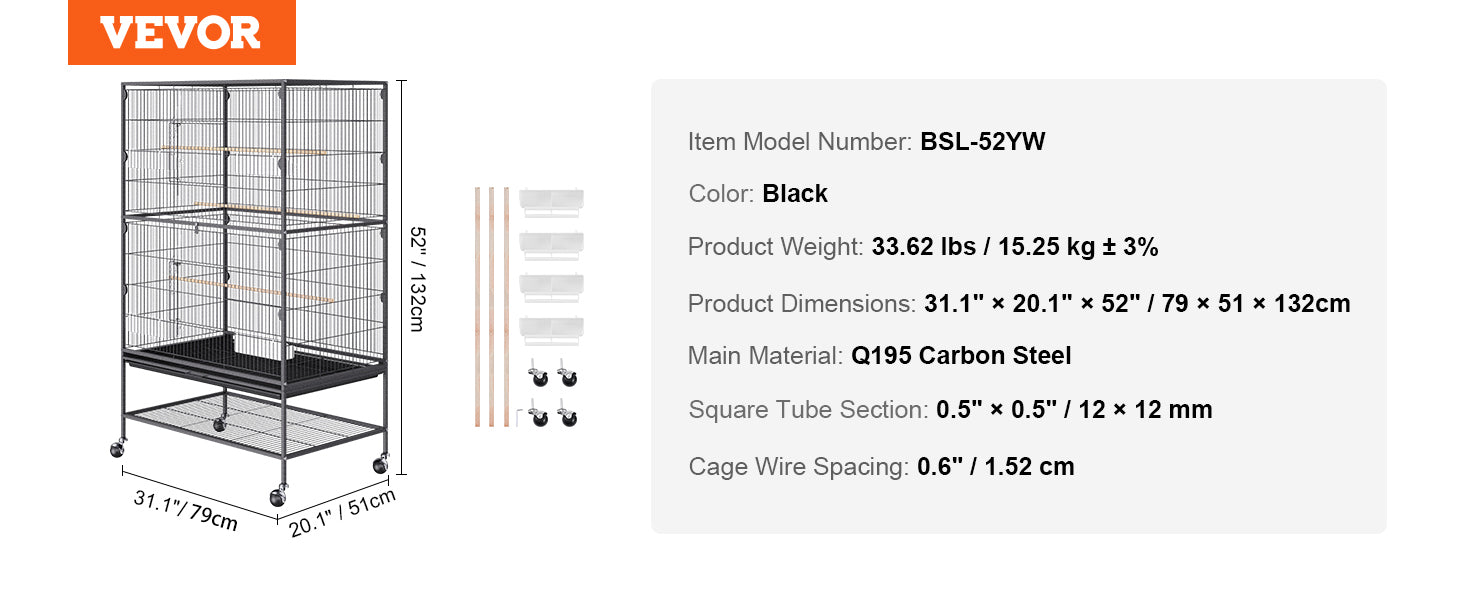
Task: Click the Q195 Carbon Steel material text
Action: [x=961, y=355]
